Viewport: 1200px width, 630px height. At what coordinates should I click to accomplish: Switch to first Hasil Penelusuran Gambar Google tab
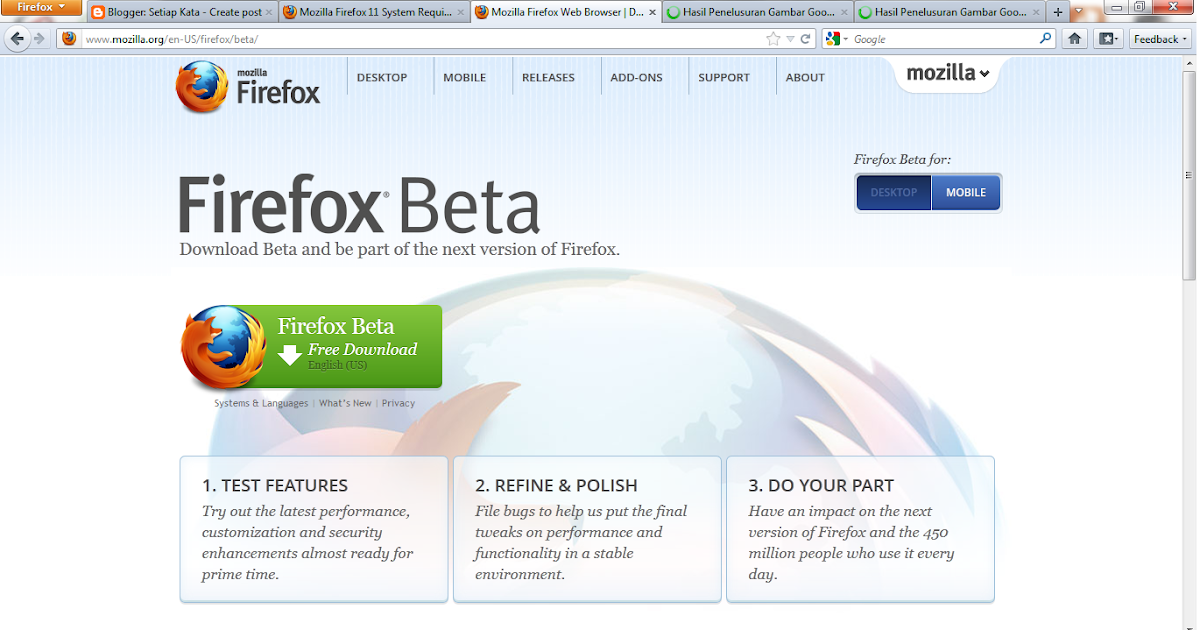[756, 12]
